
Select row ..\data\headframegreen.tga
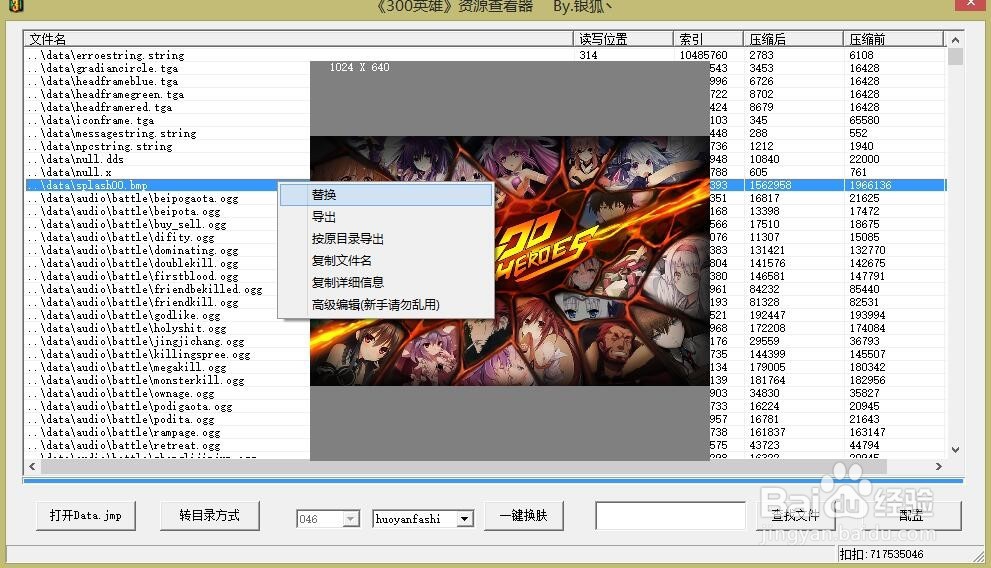[485, 94]
